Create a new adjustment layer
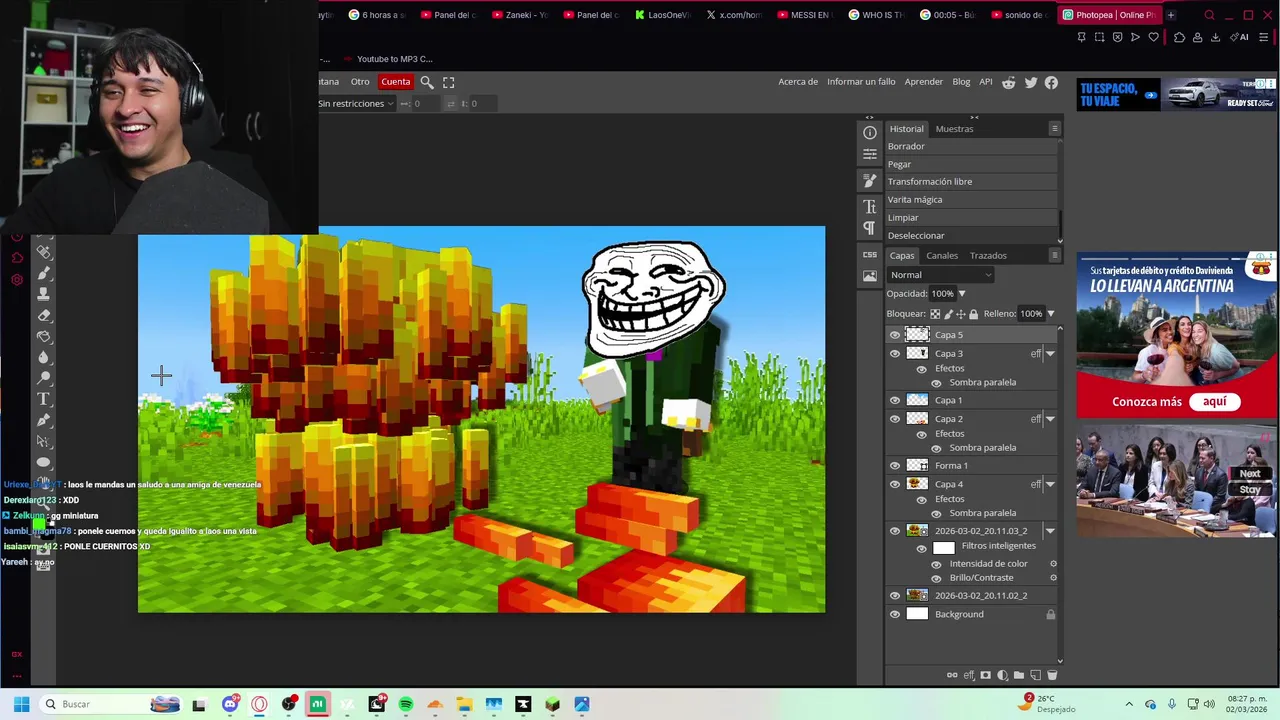Image resolution: width=1280 pixels, height=720 pixels. [x=1002, y=675]
